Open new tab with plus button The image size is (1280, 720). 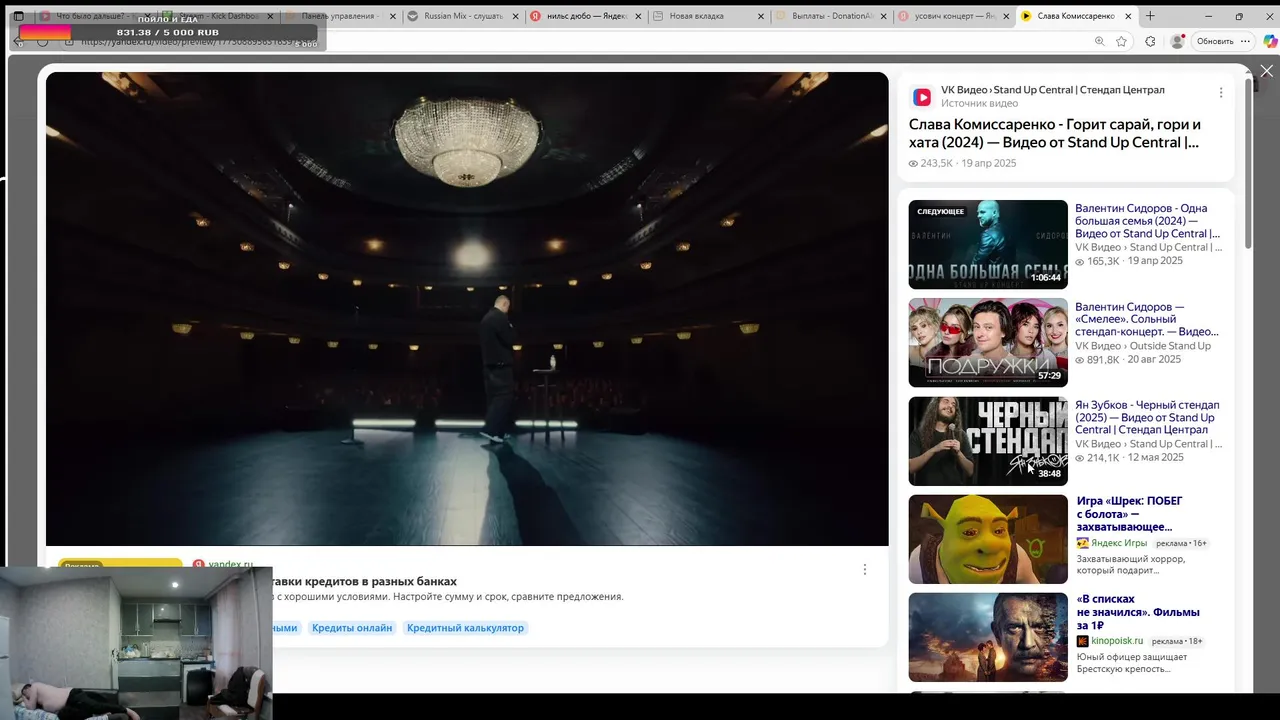1150,16
